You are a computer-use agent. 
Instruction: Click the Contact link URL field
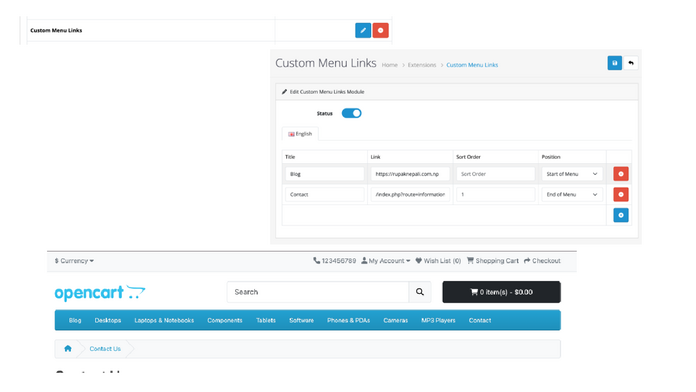click(410, 194)
